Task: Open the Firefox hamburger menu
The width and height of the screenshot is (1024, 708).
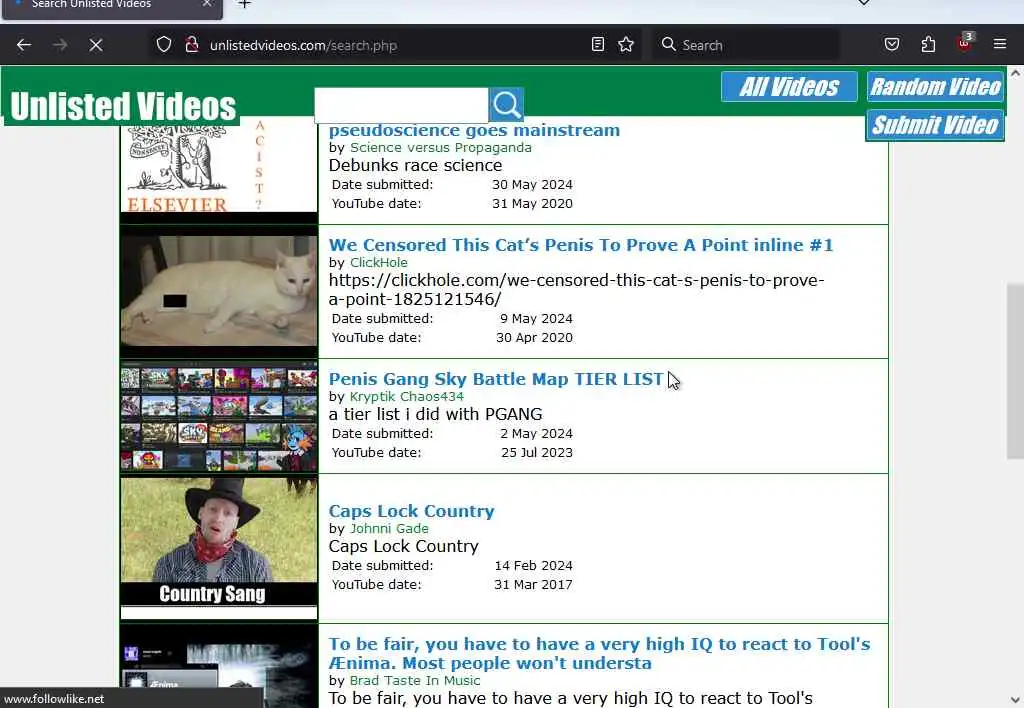Action: (1000, 44)
